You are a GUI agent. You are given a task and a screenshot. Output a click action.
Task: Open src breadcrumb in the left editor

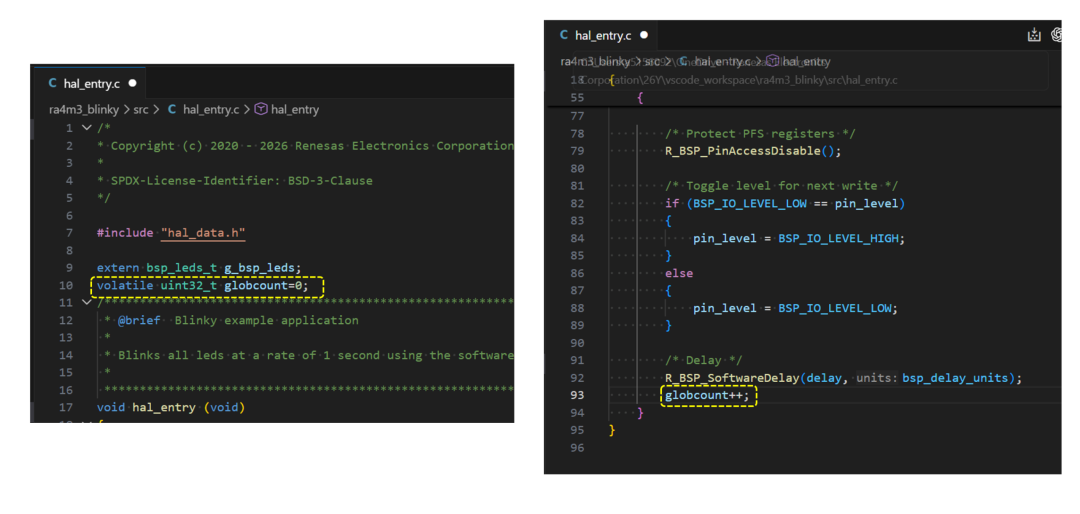141,110
